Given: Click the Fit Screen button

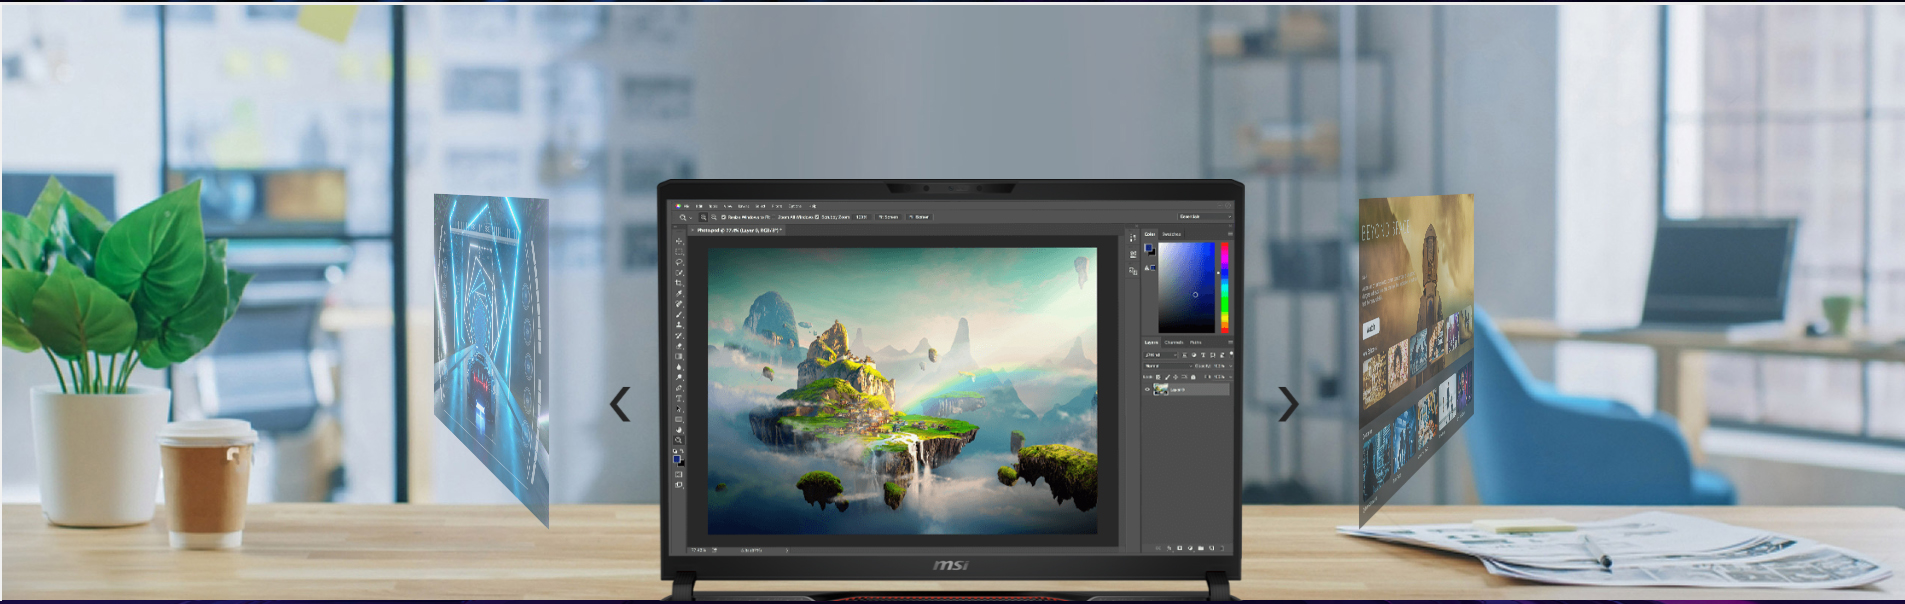Looking at the screenshot, I should 888,217.
